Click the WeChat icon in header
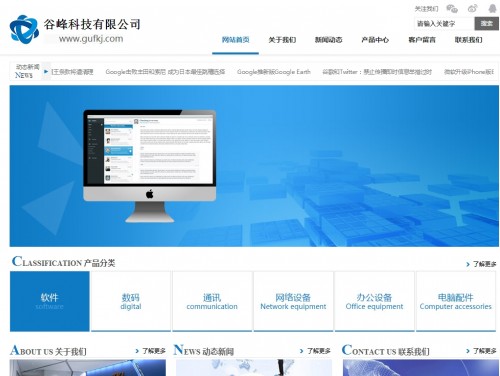 pyautogui.click(x=452, y=8)
